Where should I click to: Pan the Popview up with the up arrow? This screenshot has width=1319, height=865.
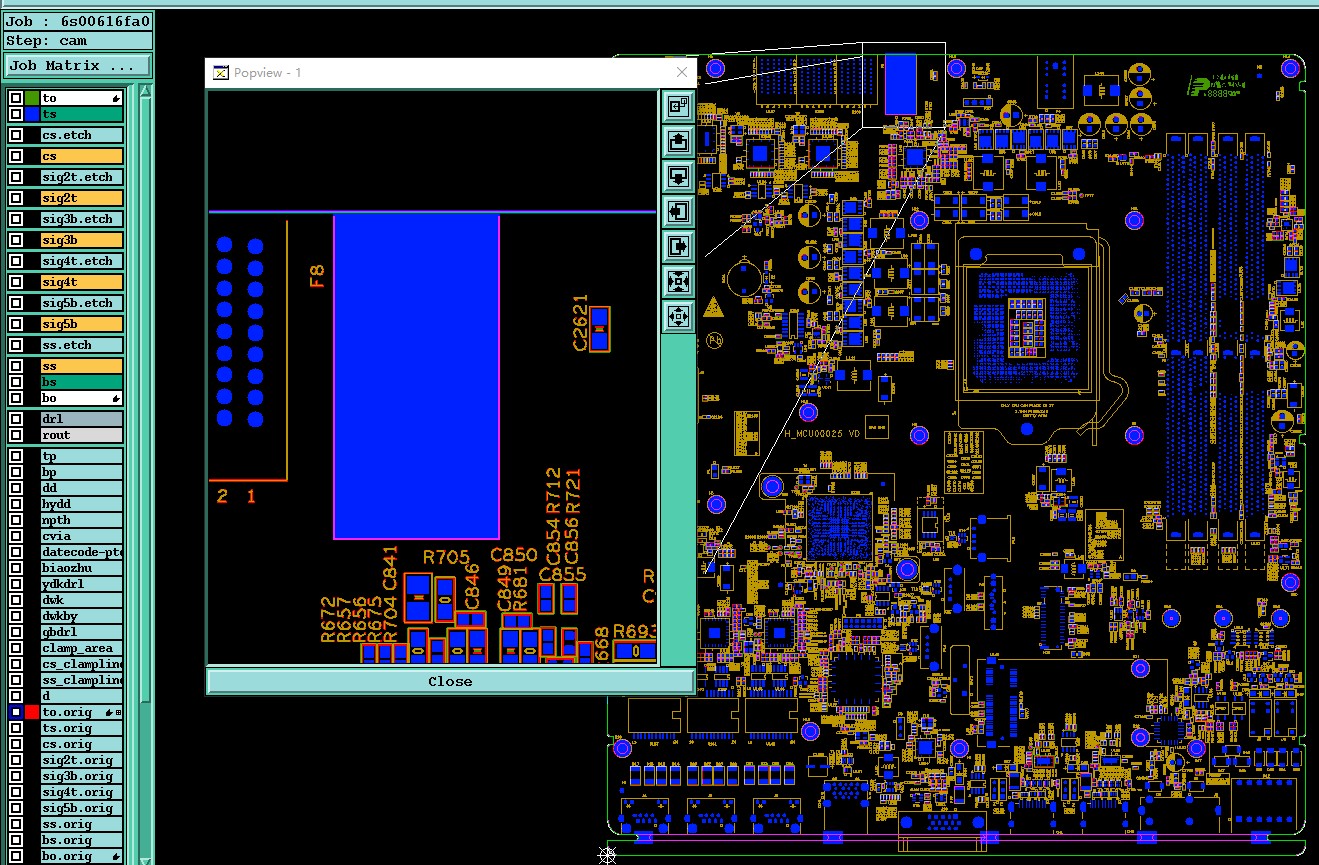(x=678, y=141)
